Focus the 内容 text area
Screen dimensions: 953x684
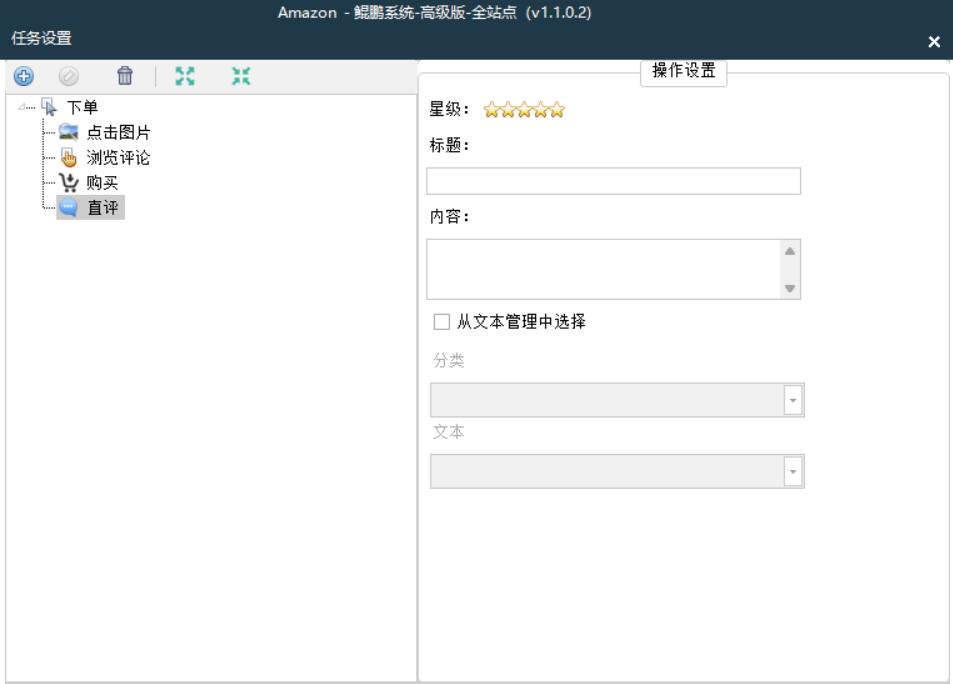pyautogui.click(x=604, y=269)
